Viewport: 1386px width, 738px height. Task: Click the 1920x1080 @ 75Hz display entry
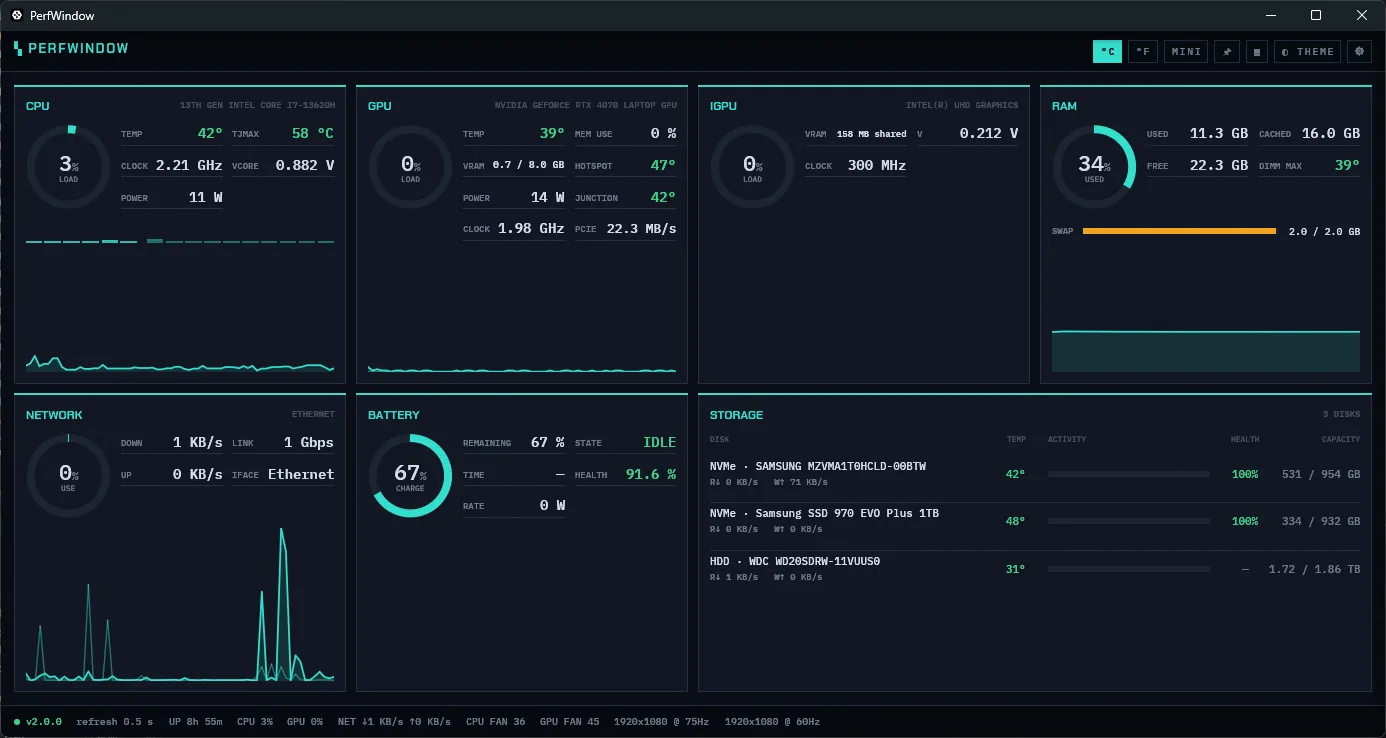pyautogui.click(x=662, y=722)
